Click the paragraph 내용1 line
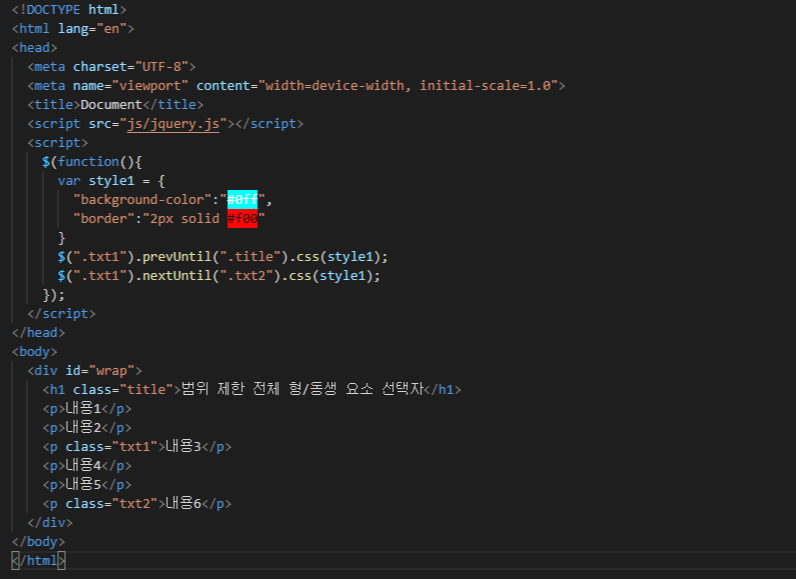The width and height of the screenshot is (796, 579). (x=87, y=408)
